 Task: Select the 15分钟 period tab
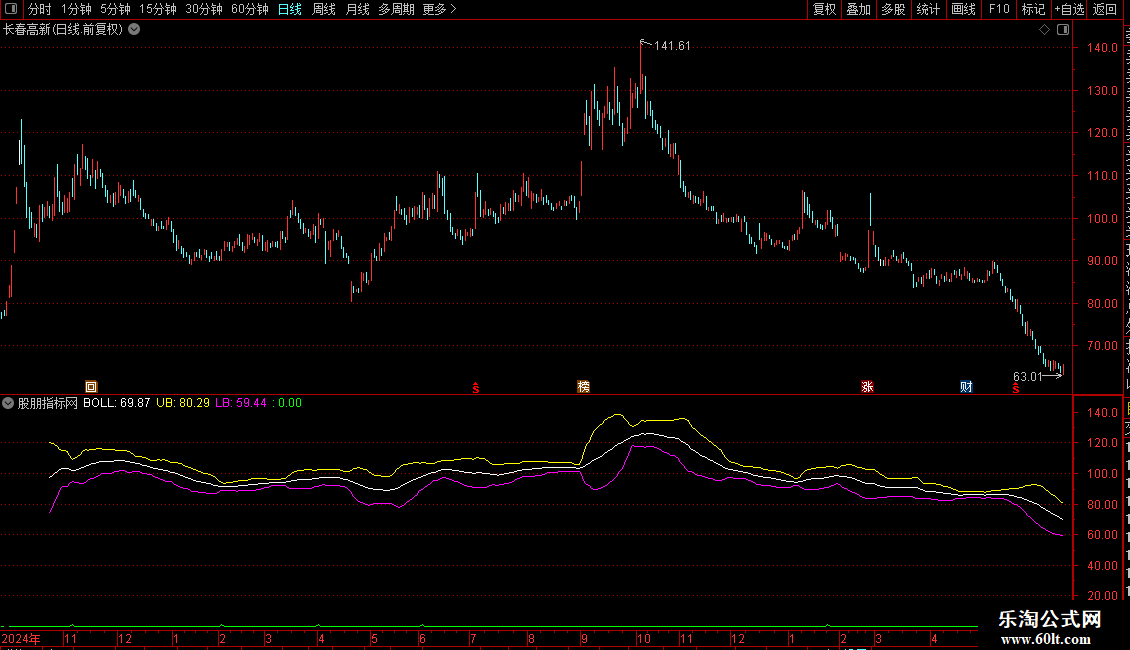click(158, 9)
